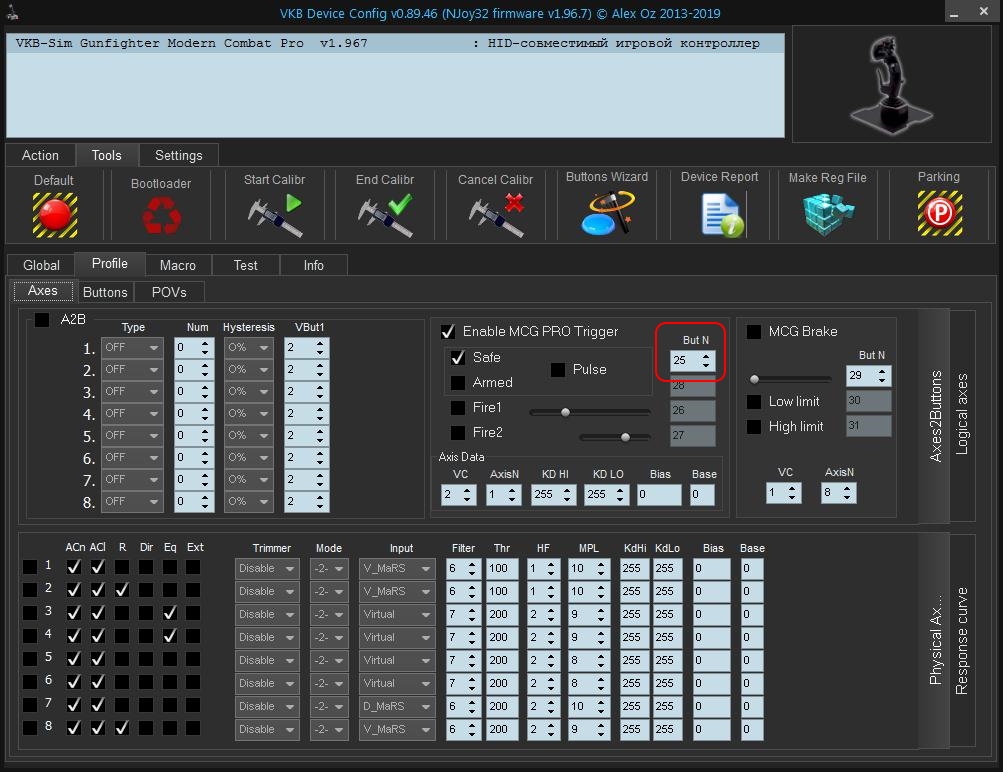Close the VKB Device Config window
The width and height of the screenshot is (1003, 772).
[984, 12]
